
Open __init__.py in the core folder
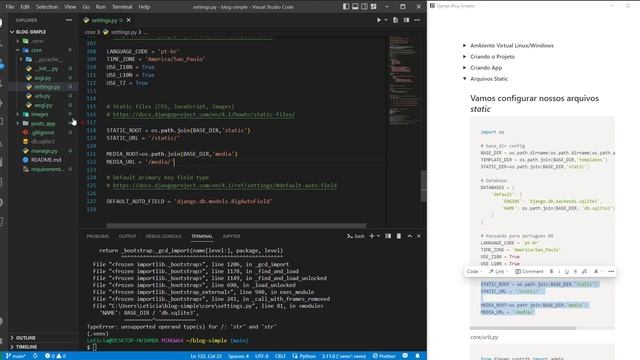pos(46,69)
